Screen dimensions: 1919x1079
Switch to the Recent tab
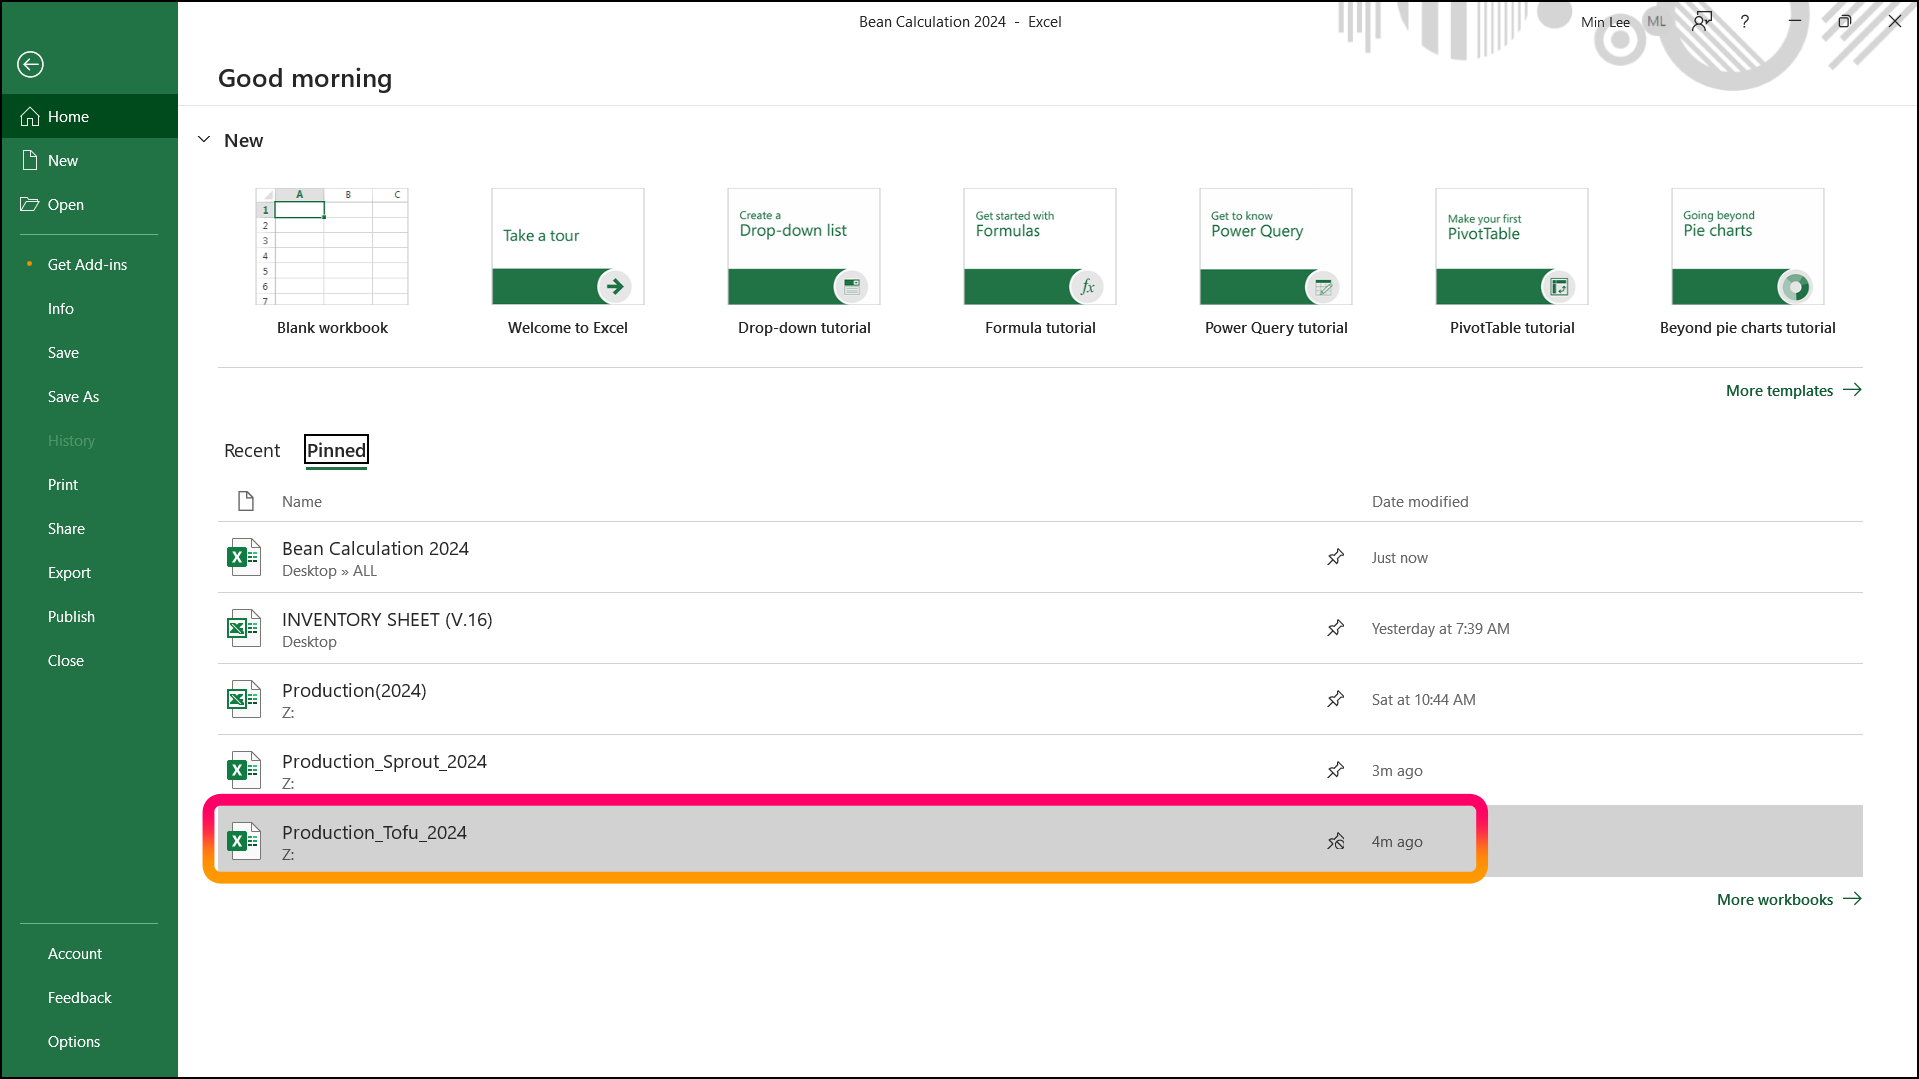coord(252,450)
